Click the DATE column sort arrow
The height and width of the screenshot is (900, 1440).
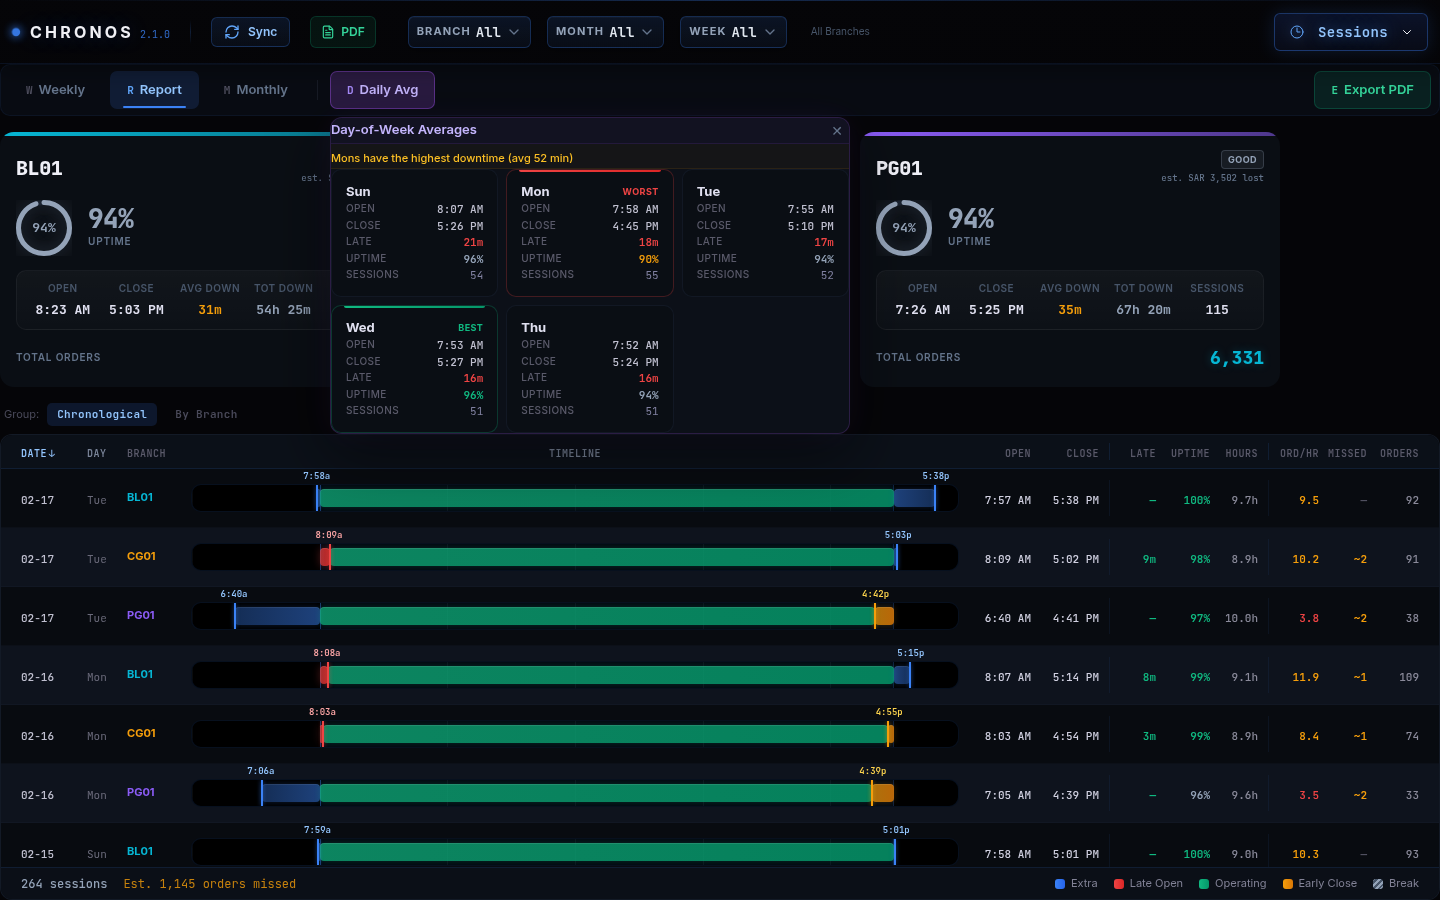(52, 454)
